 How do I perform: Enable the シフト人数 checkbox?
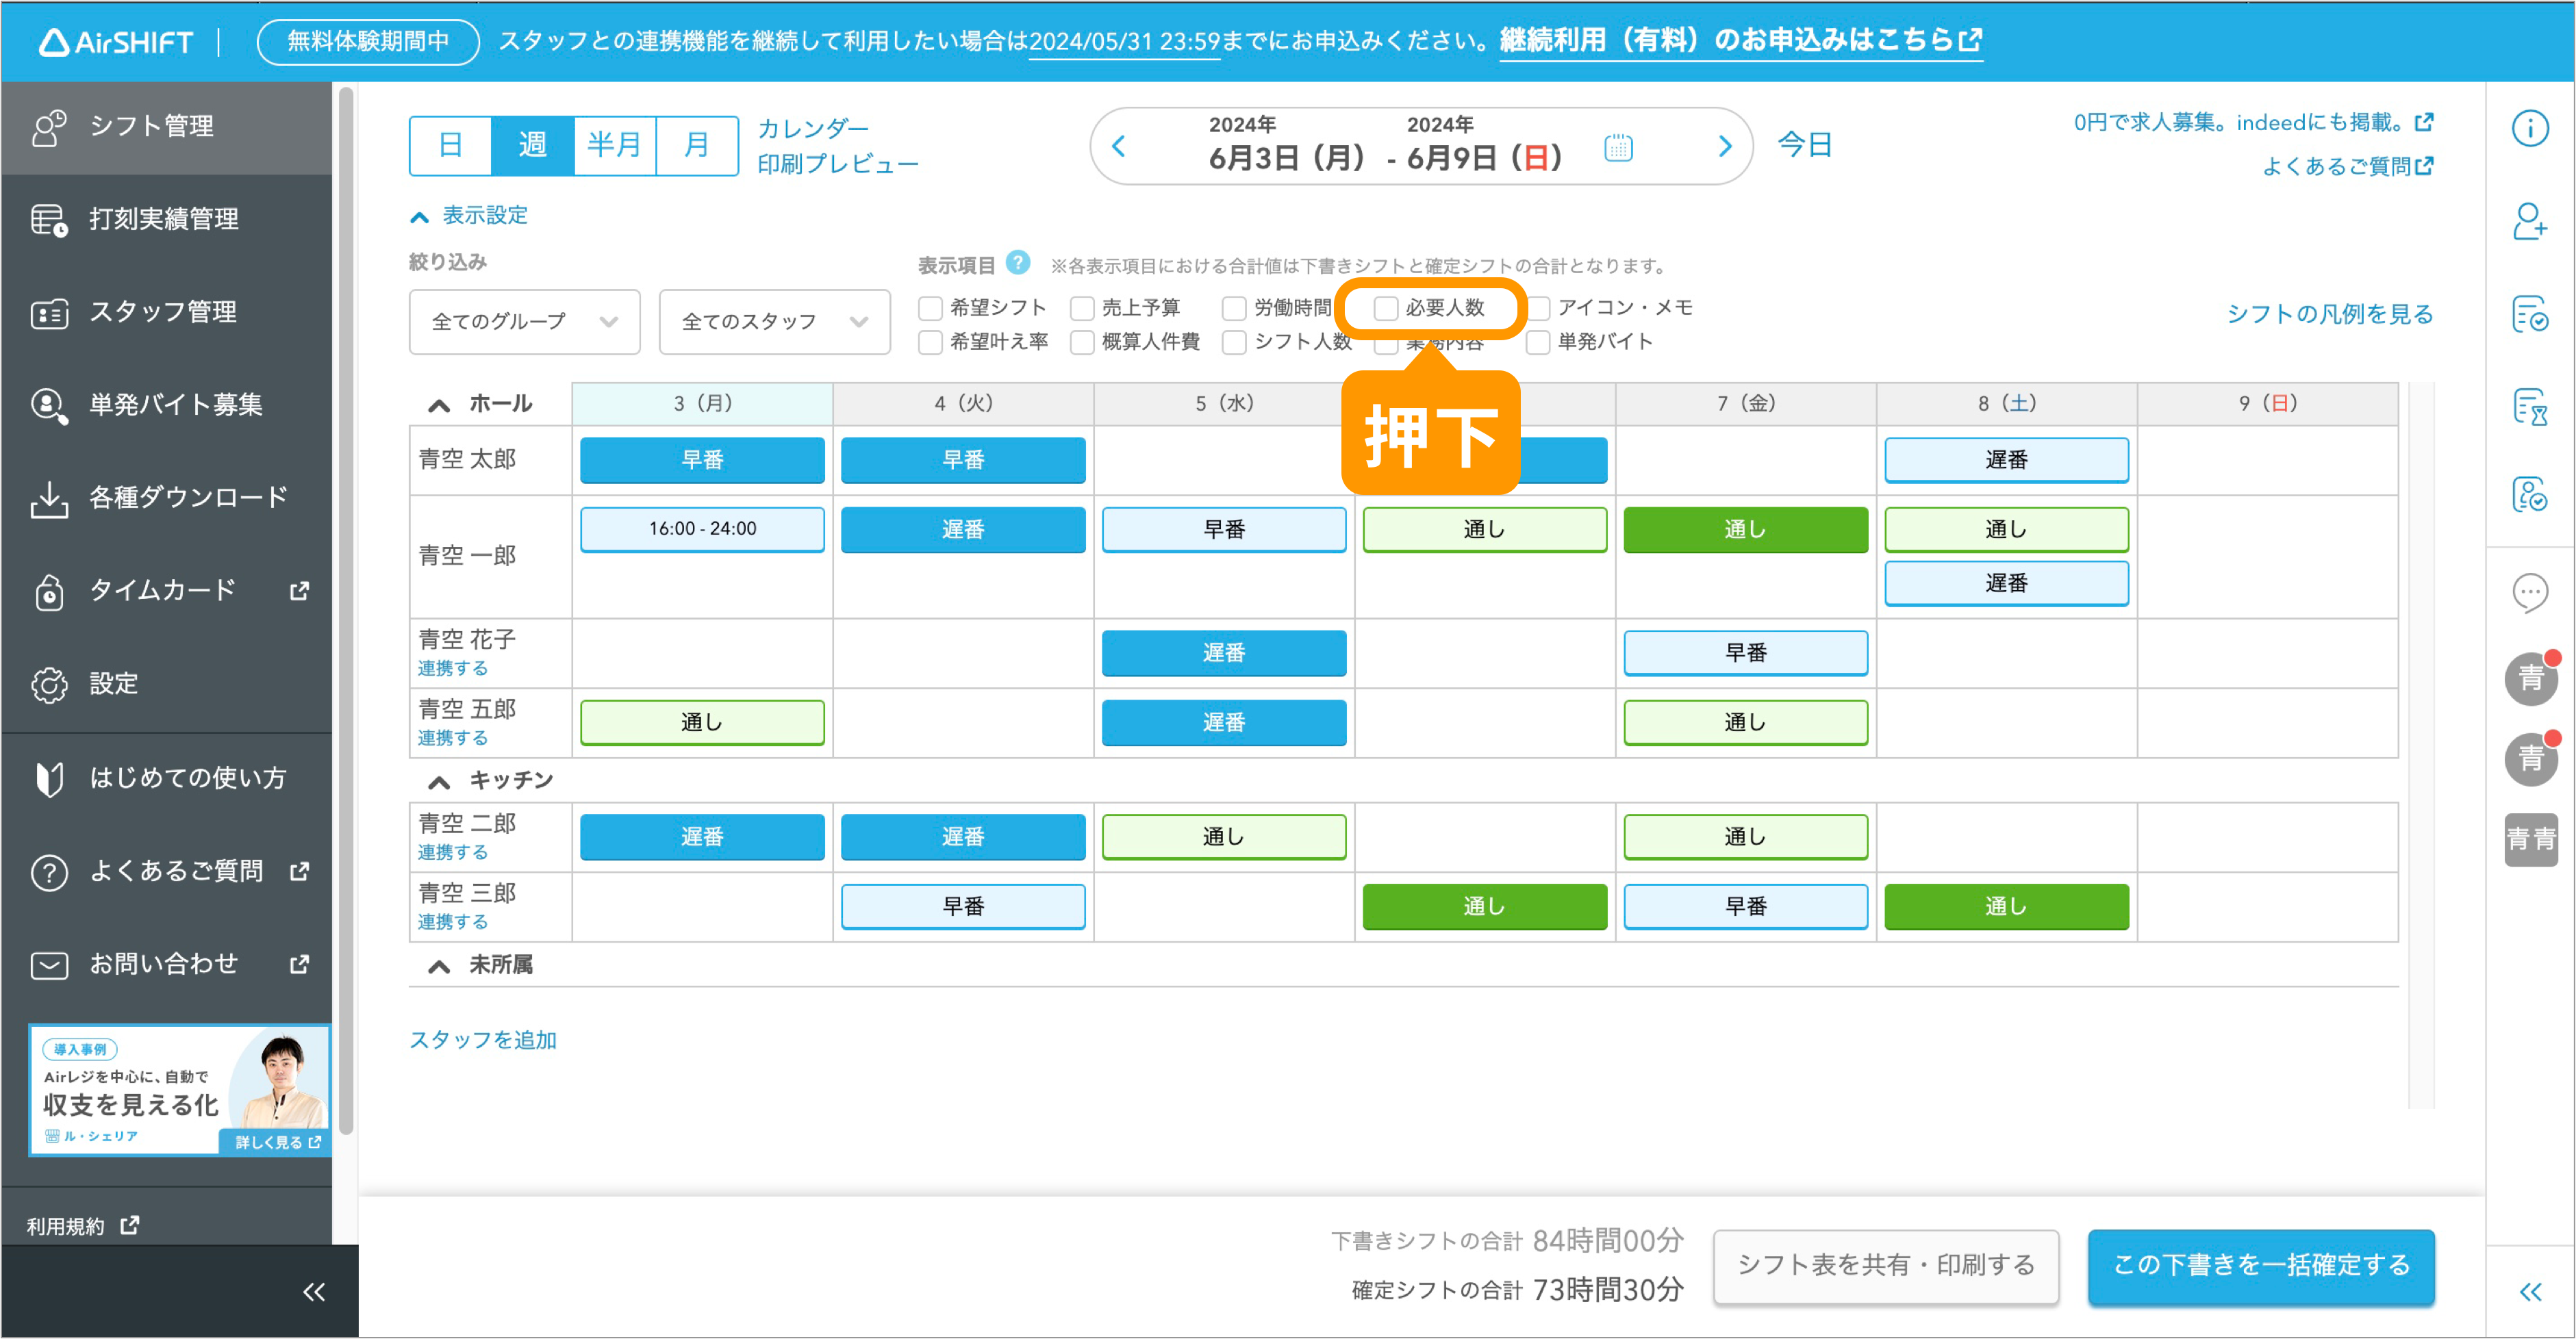1234,342
